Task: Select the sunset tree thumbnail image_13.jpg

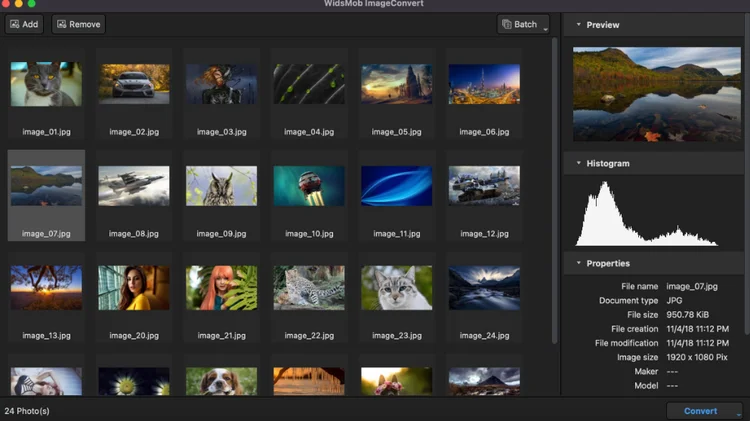Action: [46, 288]
